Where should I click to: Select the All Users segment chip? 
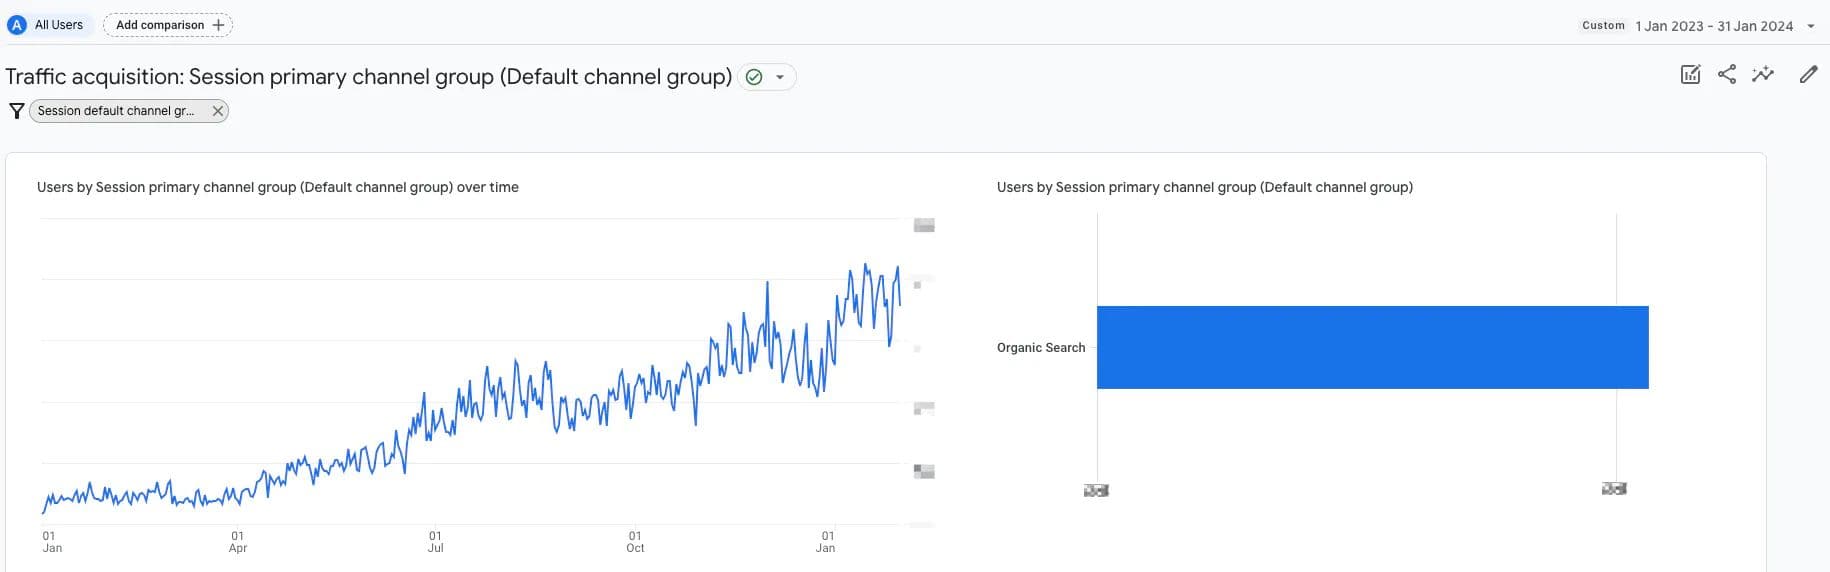47,25
